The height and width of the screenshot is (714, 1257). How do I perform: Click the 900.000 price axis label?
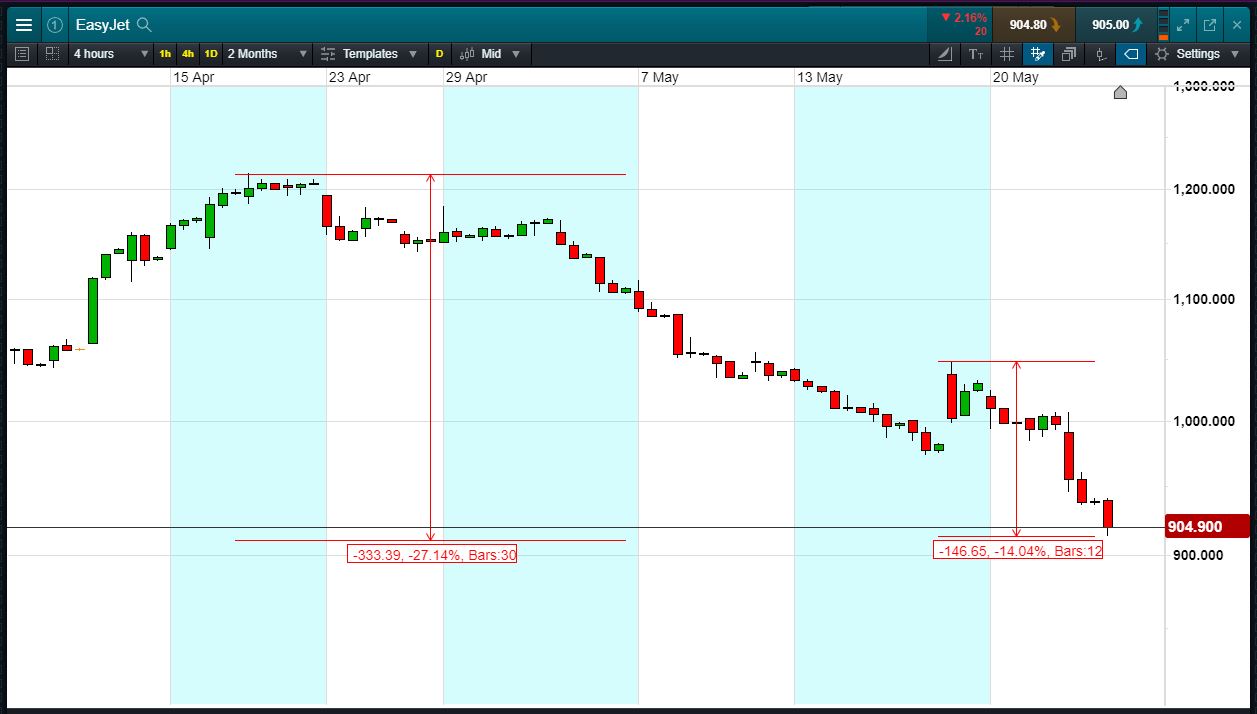pyautogui.click(x=1197, y=555)
